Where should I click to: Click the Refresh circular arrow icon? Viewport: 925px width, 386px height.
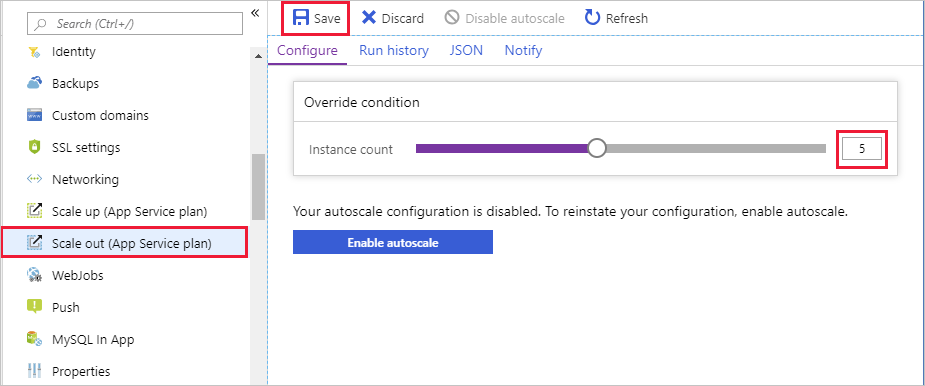pos(592,18)
